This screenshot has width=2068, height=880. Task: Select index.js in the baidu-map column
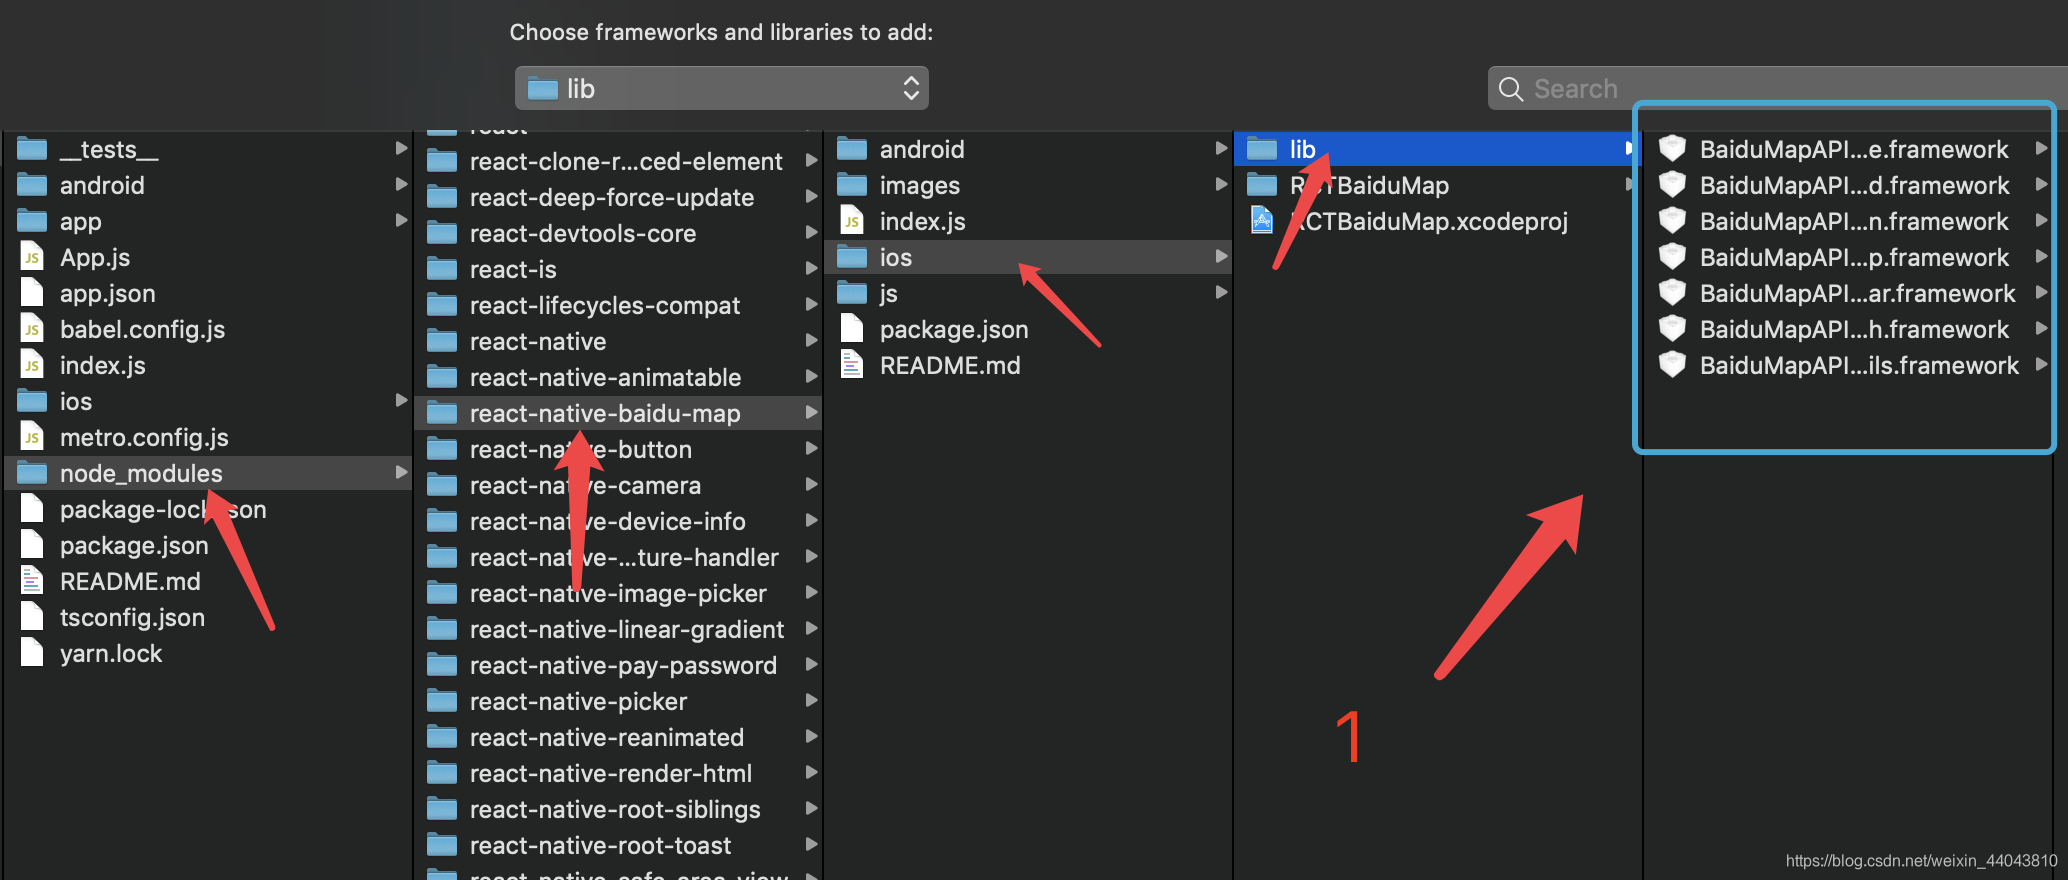pyautogui.click(x=1028, y=221)
